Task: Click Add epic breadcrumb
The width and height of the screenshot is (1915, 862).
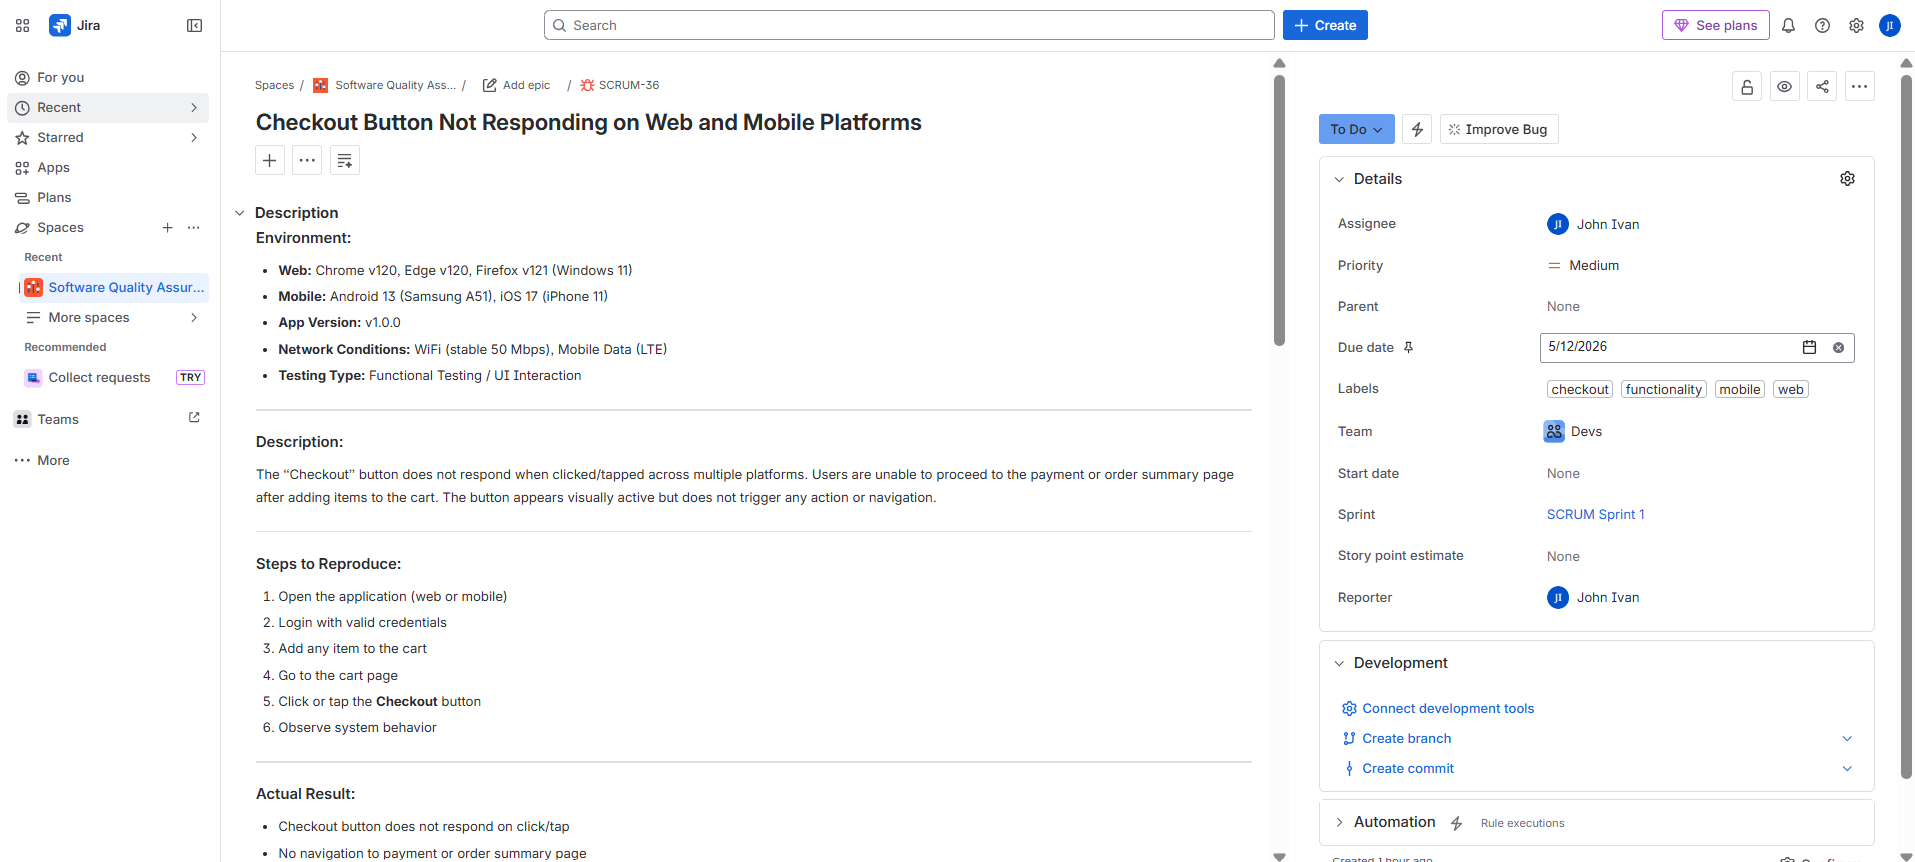Action: pos(517,85)
